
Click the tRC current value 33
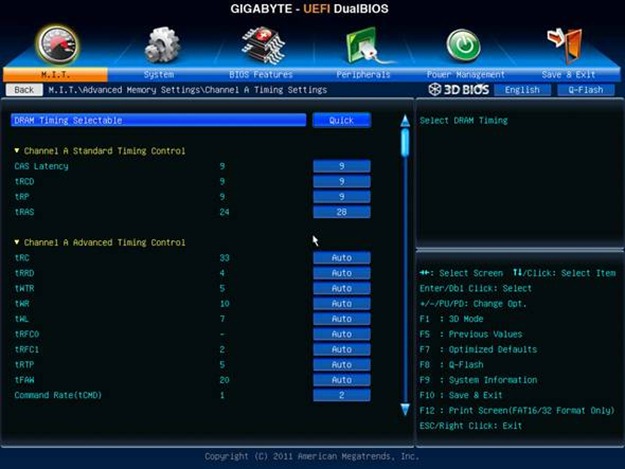(224, 258)
